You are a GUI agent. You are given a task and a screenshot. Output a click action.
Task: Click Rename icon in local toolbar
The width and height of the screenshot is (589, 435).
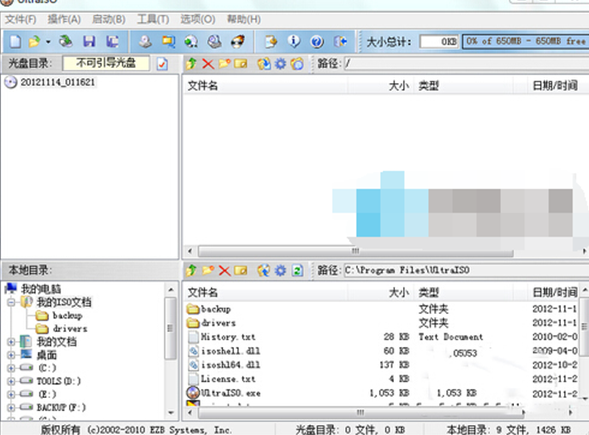click(x=241, y=270)
